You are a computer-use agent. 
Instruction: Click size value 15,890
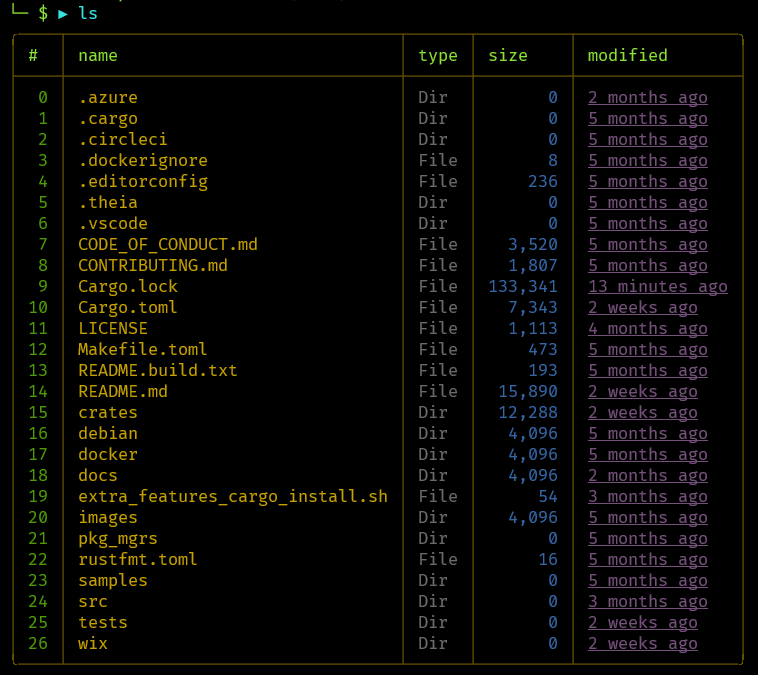[x=528, y=391]
